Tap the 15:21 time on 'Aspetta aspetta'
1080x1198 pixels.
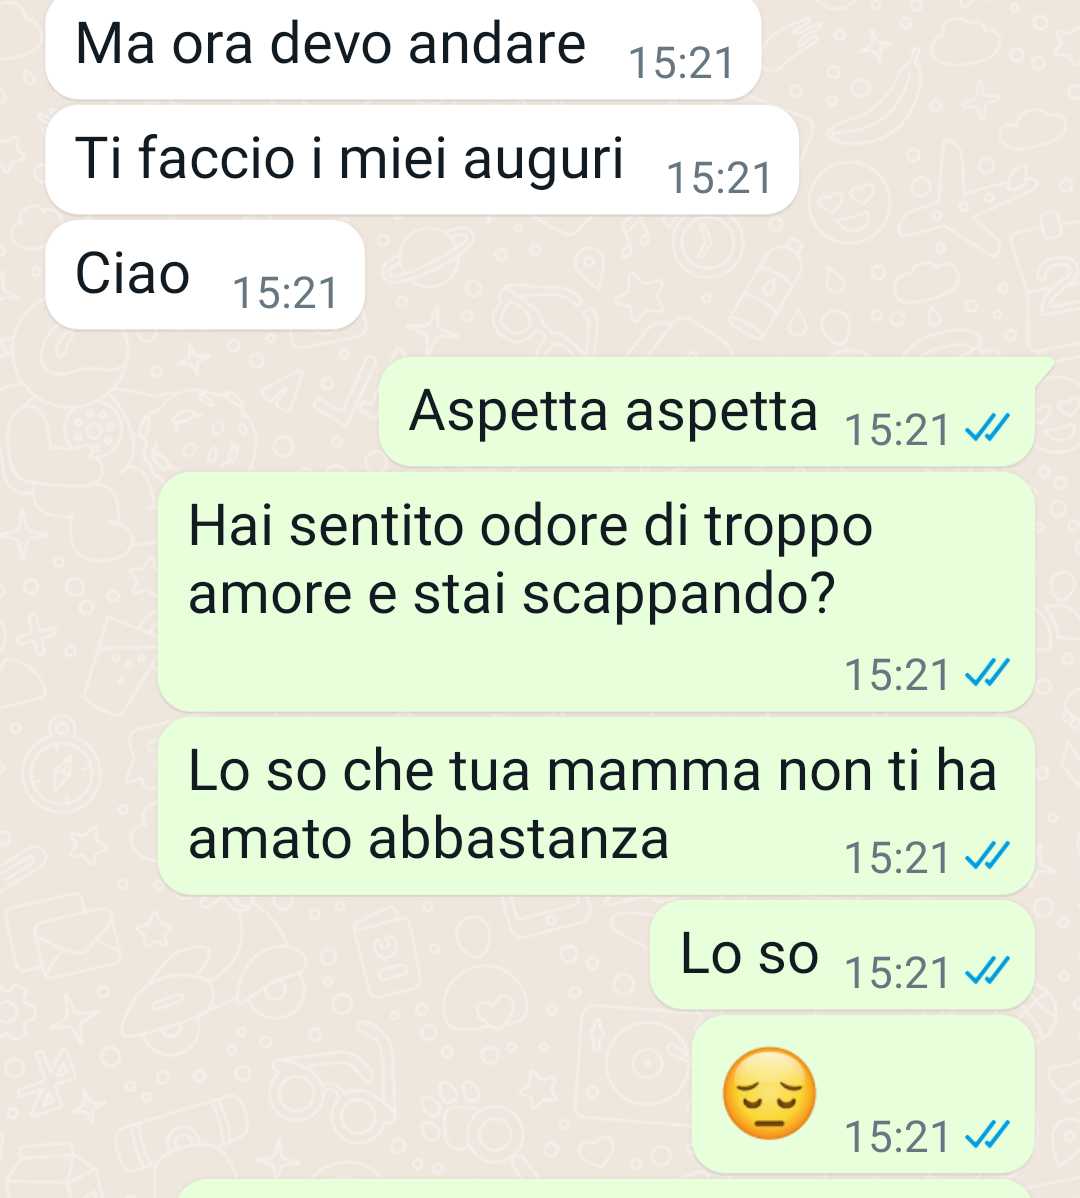point(897,429)
